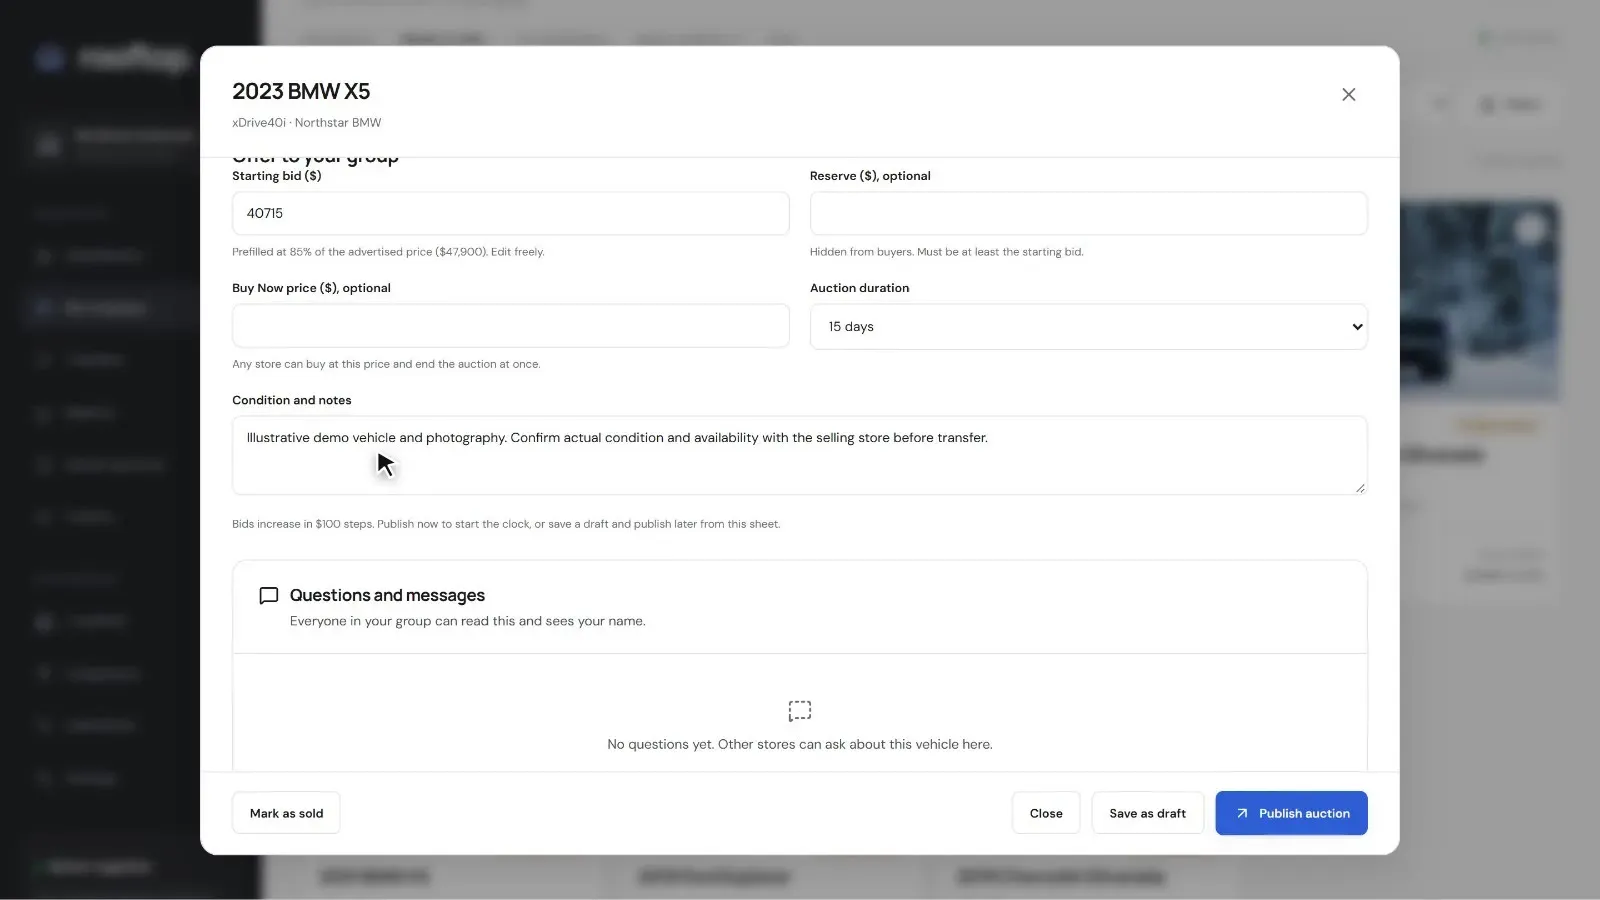Open the Auction duration dropdown
This screenshot has height=900, width=1600.
pyautogui.click(x=1088, y=327)
